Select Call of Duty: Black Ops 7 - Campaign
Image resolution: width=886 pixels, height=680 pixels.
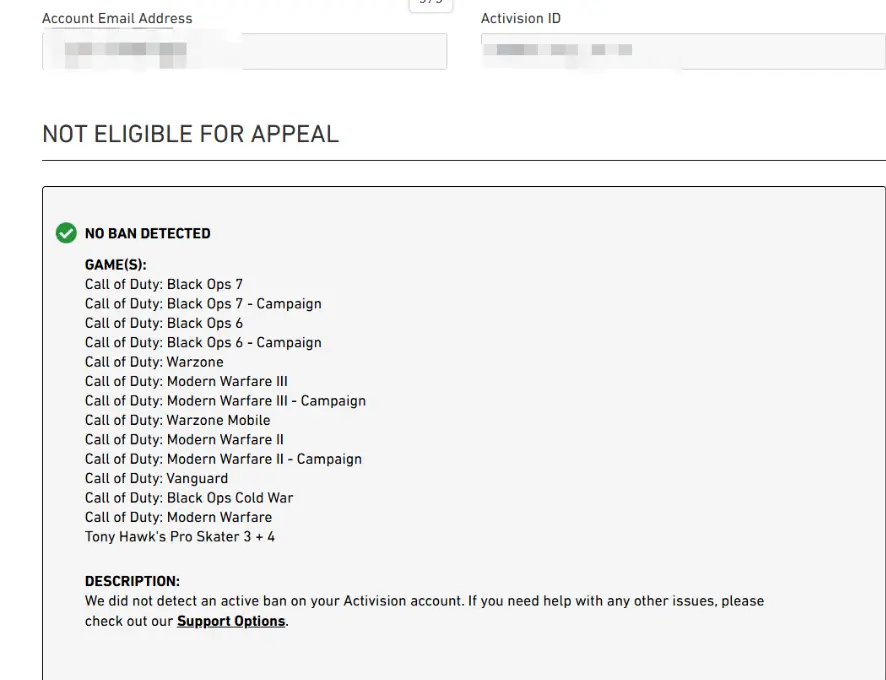point(203,304)
